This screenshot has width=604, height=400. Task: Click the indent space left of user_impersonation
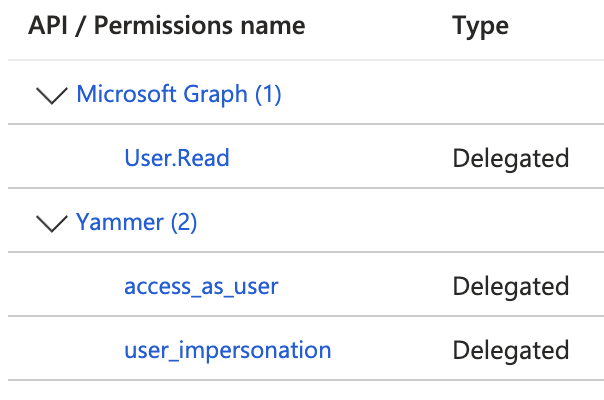(65, 348)
